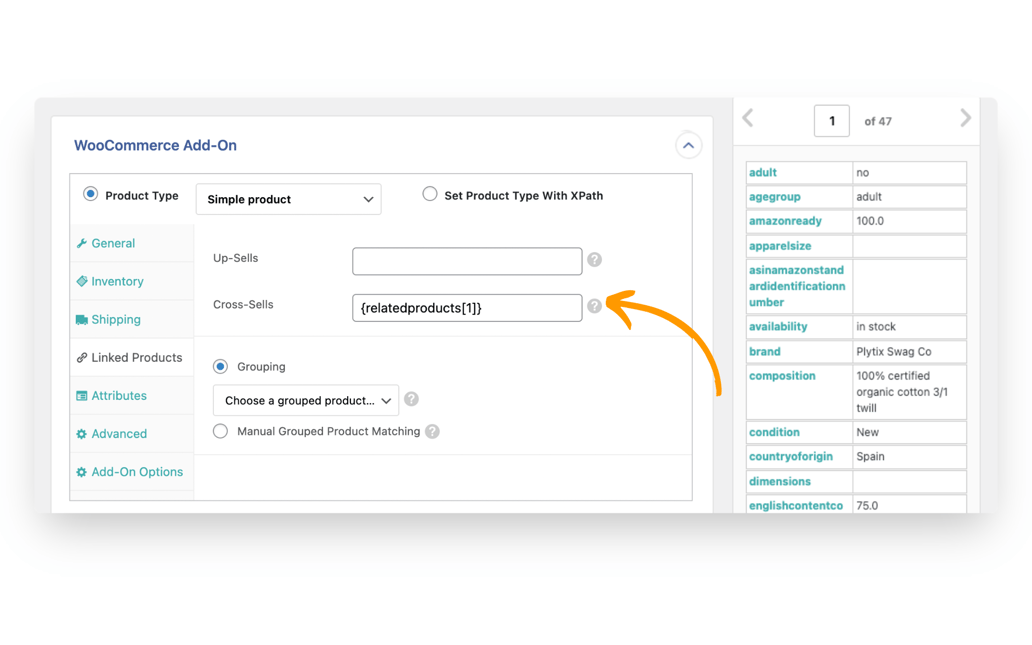The height and width of the screenshot is (645, 1032).
Task: Open the Choose a grouped product dropdown
Action: click(x=305, y=399)
